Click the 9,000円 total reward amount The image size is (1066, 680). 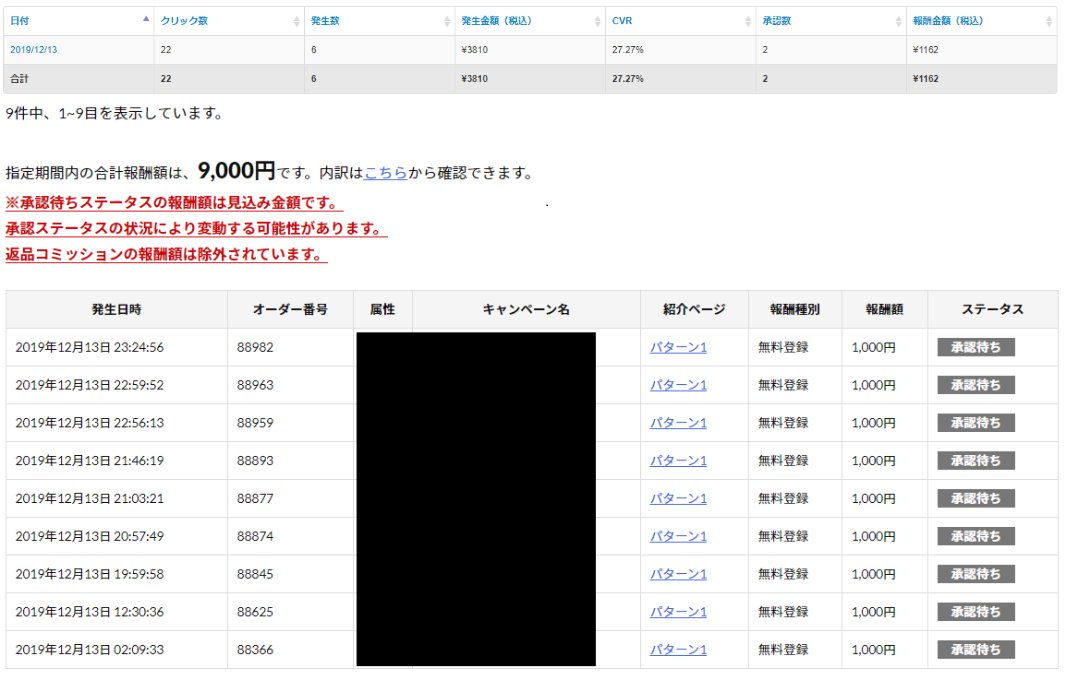[x=237, y=170]
